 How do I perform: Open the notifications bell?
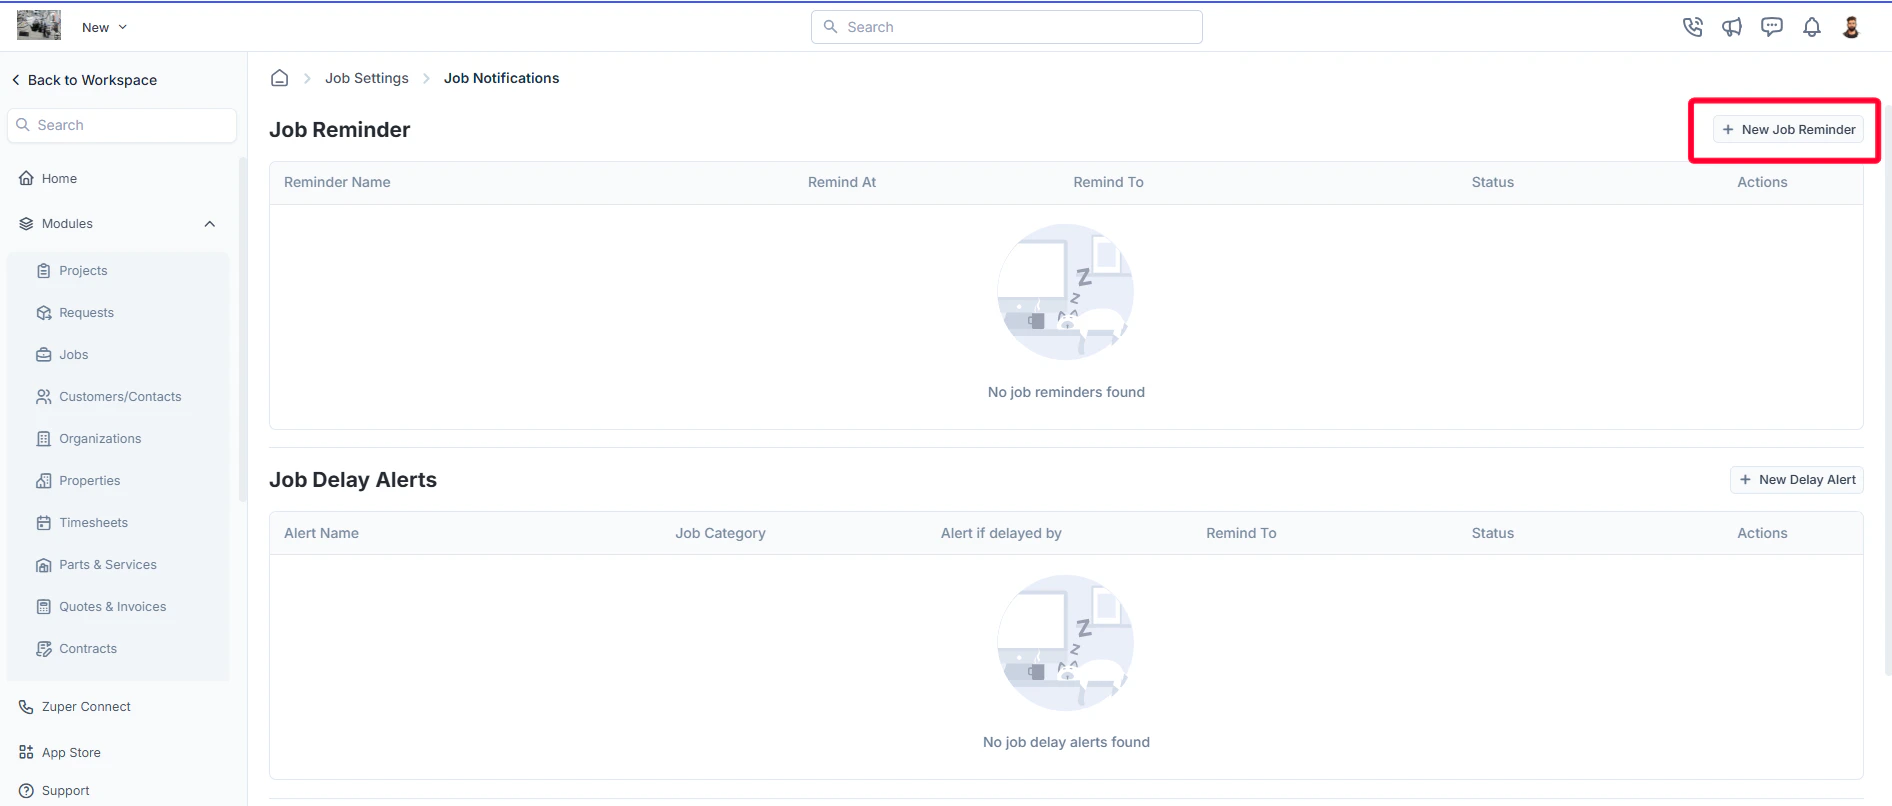tap(1812, 27)
